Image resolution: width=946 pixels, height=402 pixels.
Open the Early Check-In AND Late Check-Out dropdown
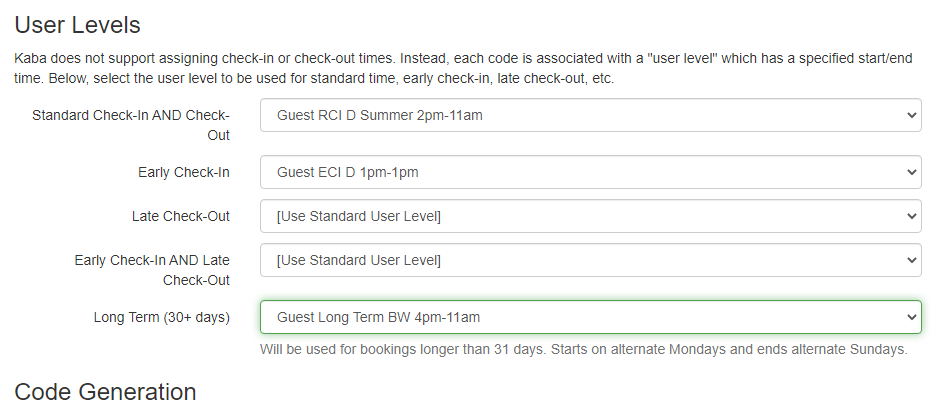(x=590, y=260)
